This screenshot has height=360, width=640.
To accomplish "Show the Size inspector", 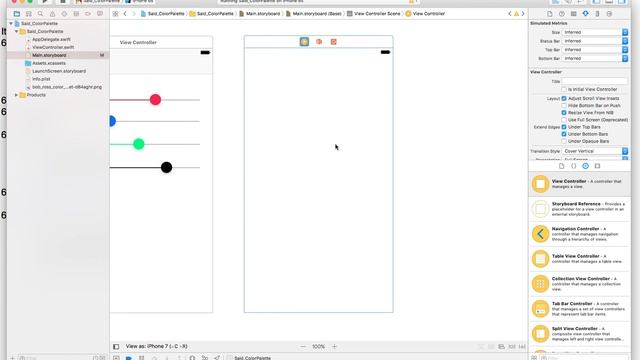I will tap(597, 14).
